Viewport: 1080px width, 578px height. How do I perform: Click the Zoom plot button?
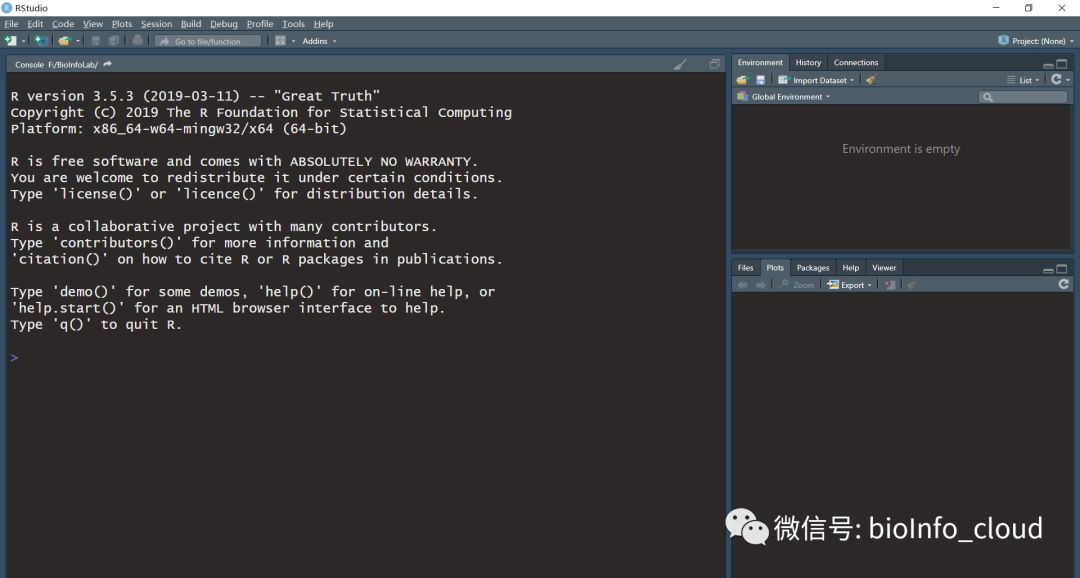(x=798, y=285)
